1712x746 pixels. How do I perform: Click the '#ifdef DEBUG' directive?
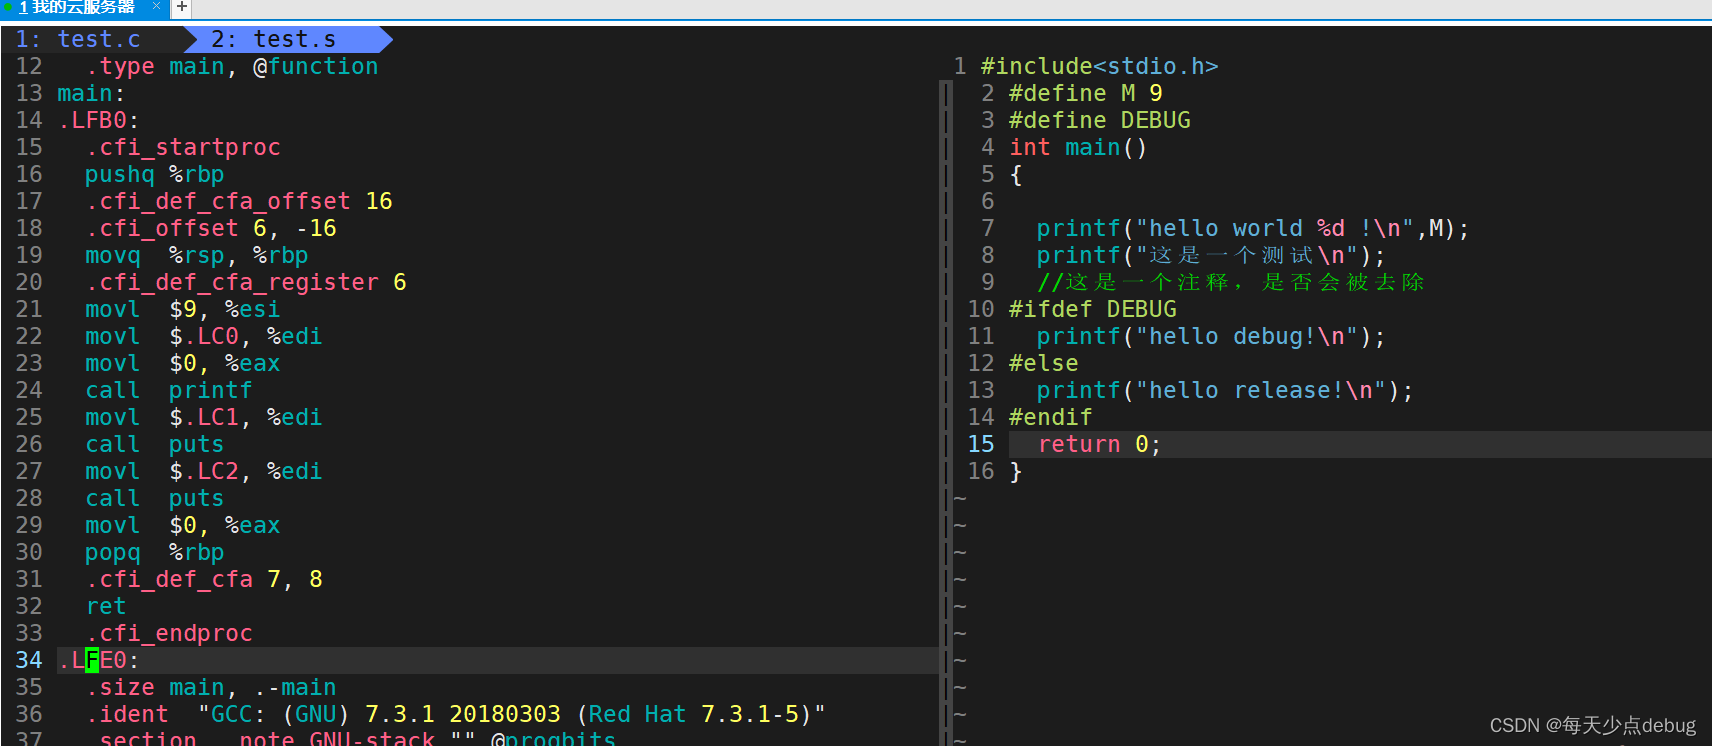(x=1092, y=309)
